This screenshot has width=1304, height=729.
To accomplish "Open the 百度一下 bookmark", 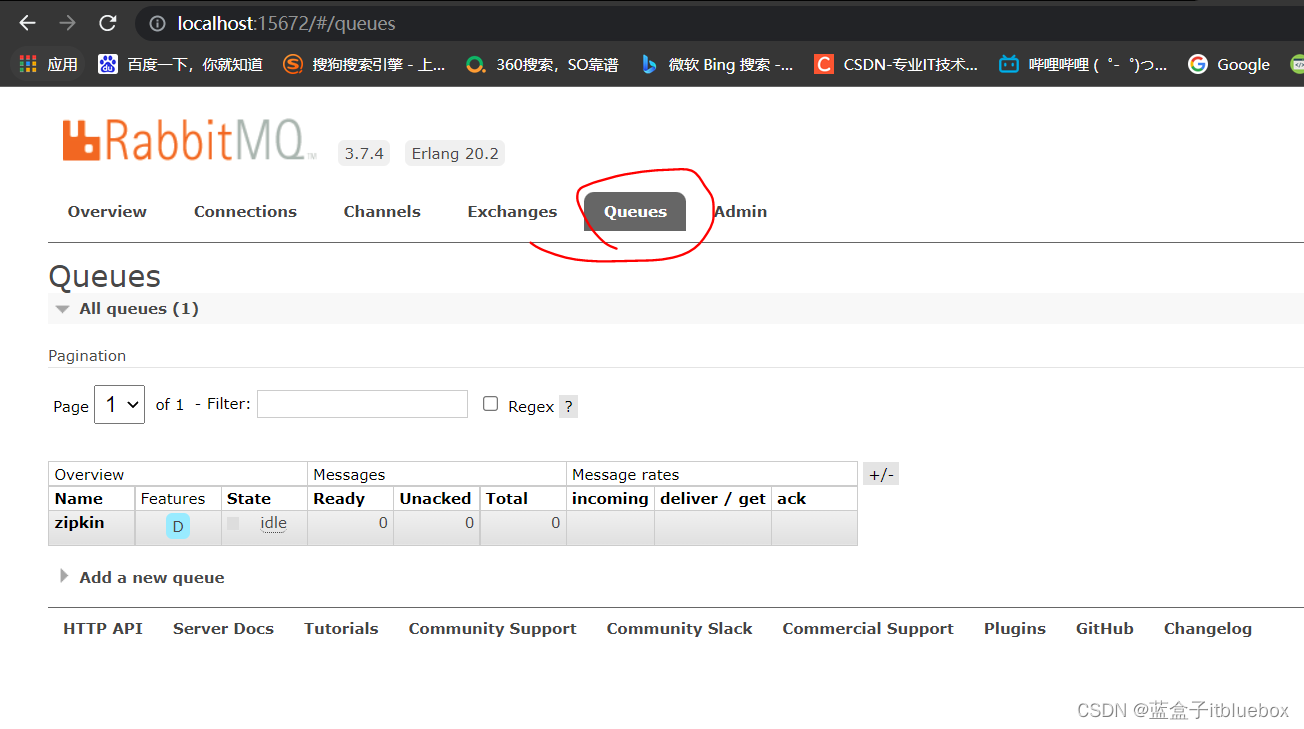I will 181,64.
